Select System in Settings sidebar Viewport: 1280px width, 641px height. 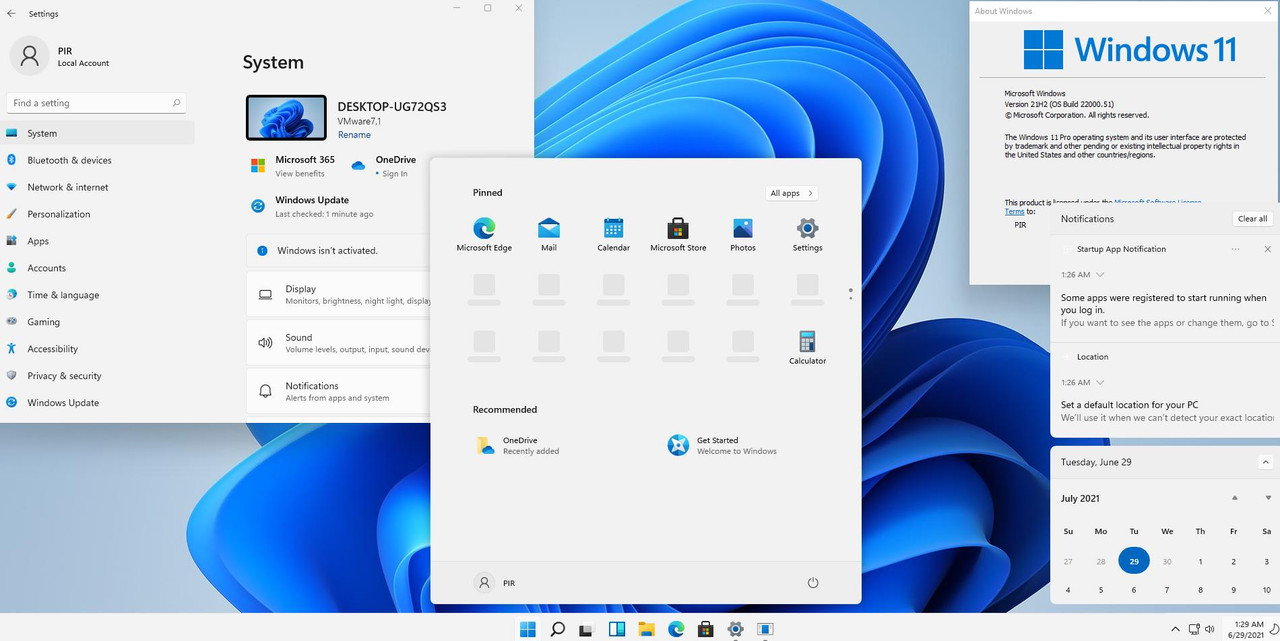click(98, 133)
